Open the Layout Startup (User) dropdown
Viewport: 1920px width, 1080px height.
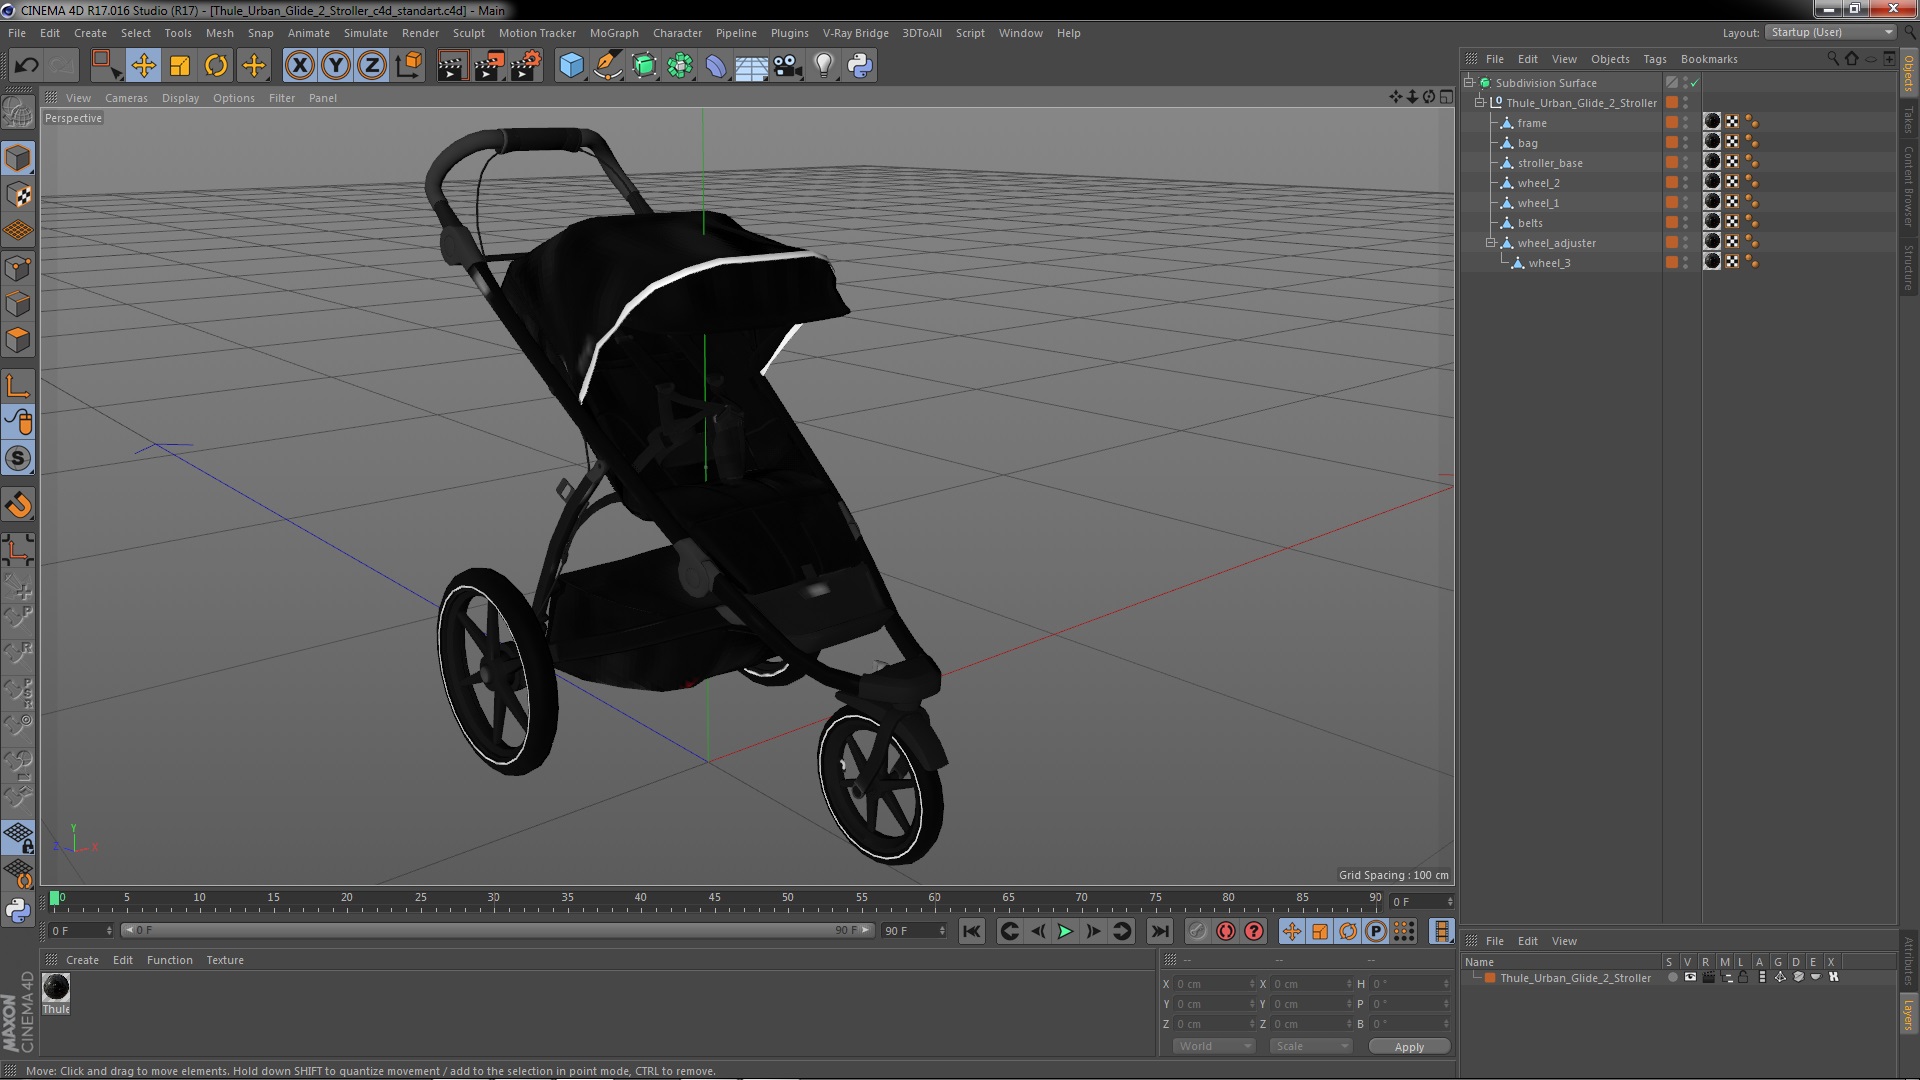point(1831,33)
